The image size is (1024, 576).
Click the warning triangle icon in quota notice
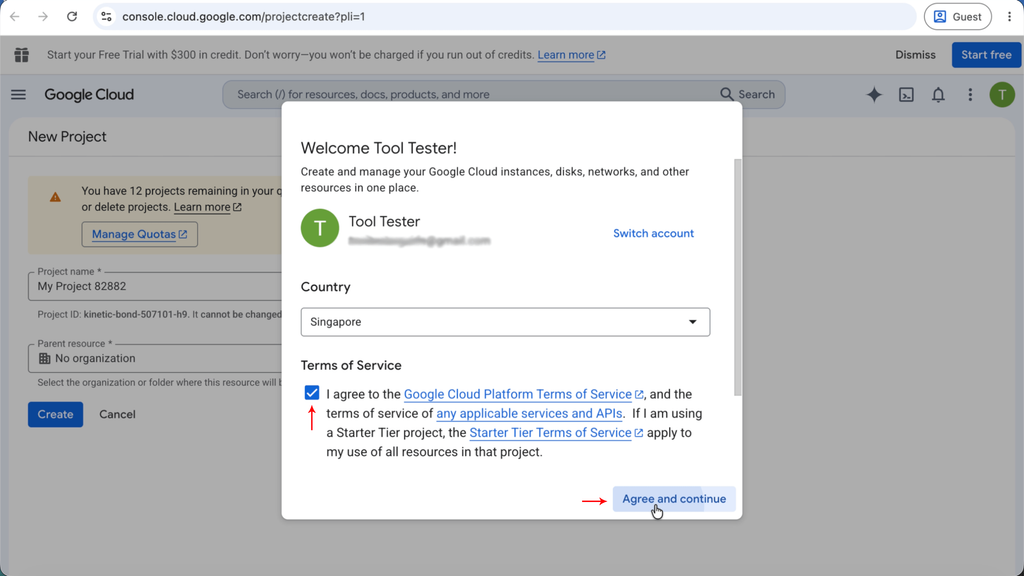55,197
